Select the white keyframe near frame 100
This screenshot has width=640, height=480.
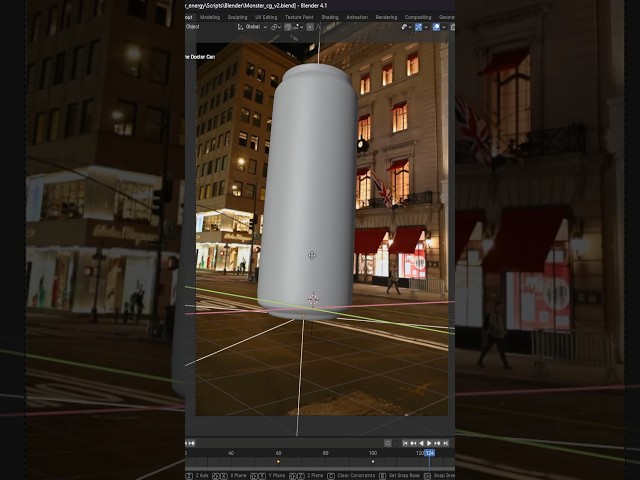coord(373,462)
